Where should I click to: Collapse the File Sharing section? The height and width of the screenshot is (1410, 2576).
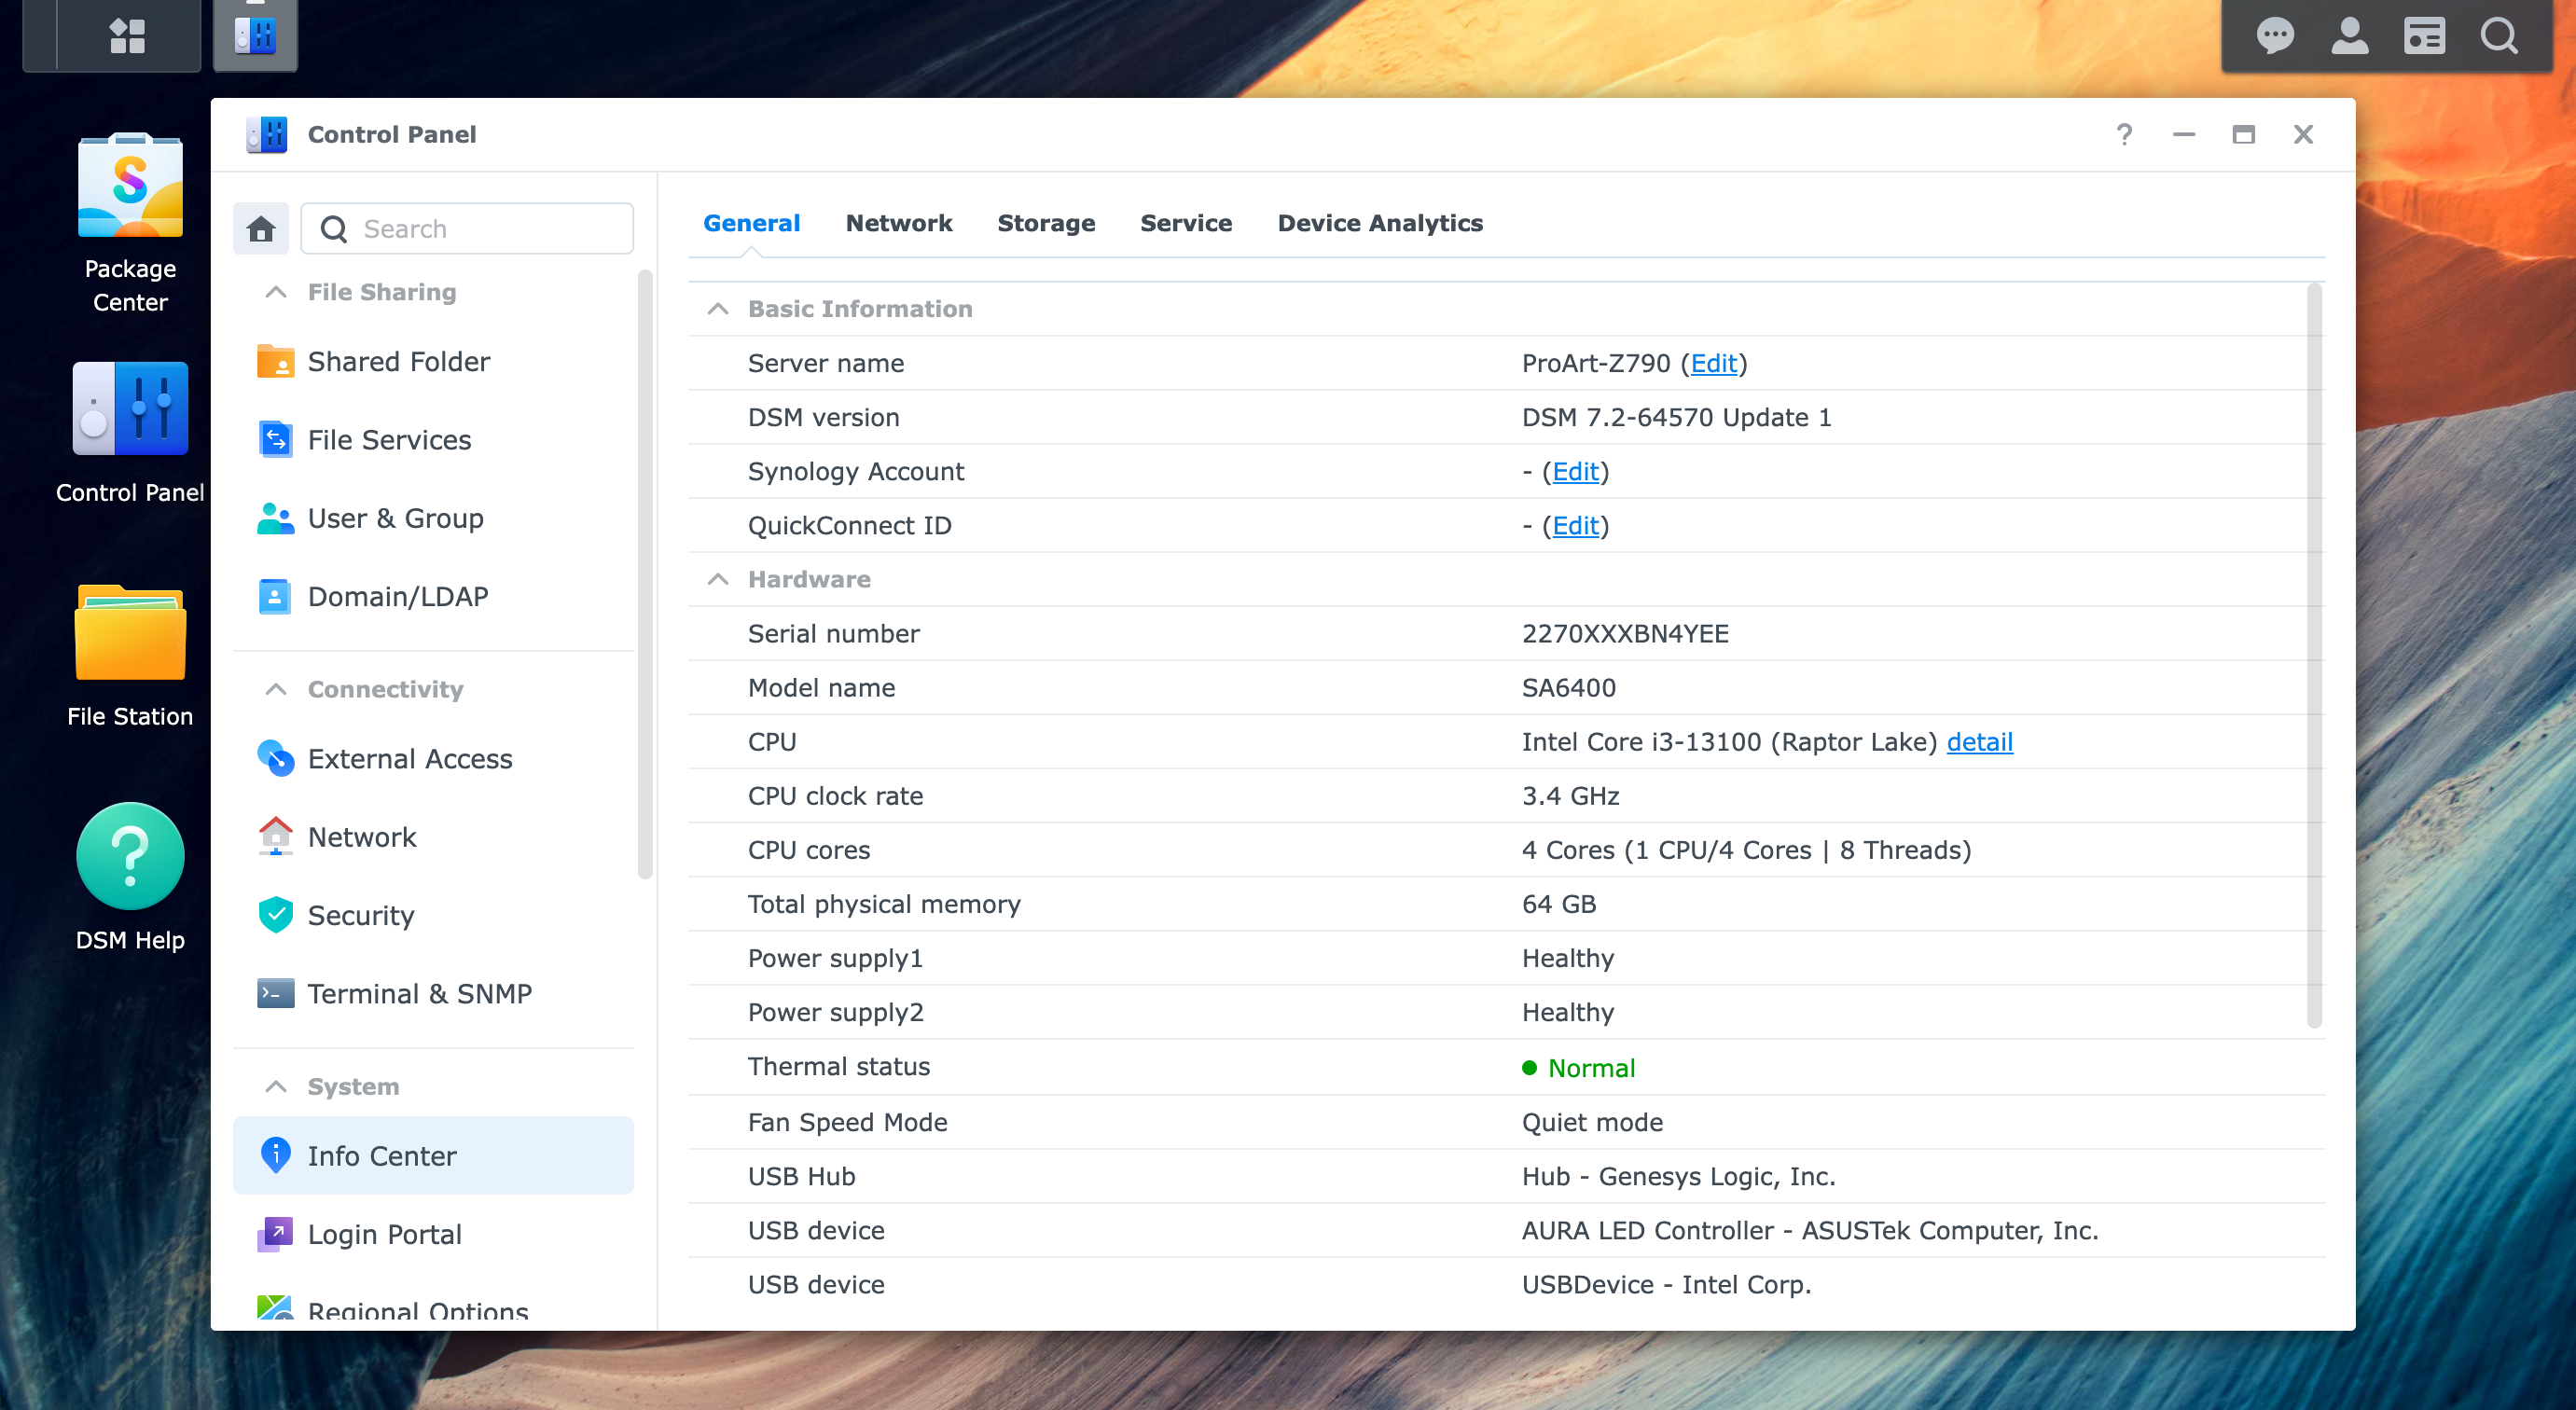[276, 292]
